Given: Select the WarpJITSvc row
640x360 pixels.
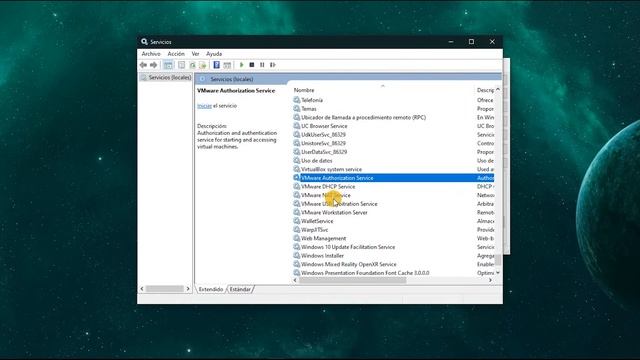Looking at the screenshot, I should (393, 229).
